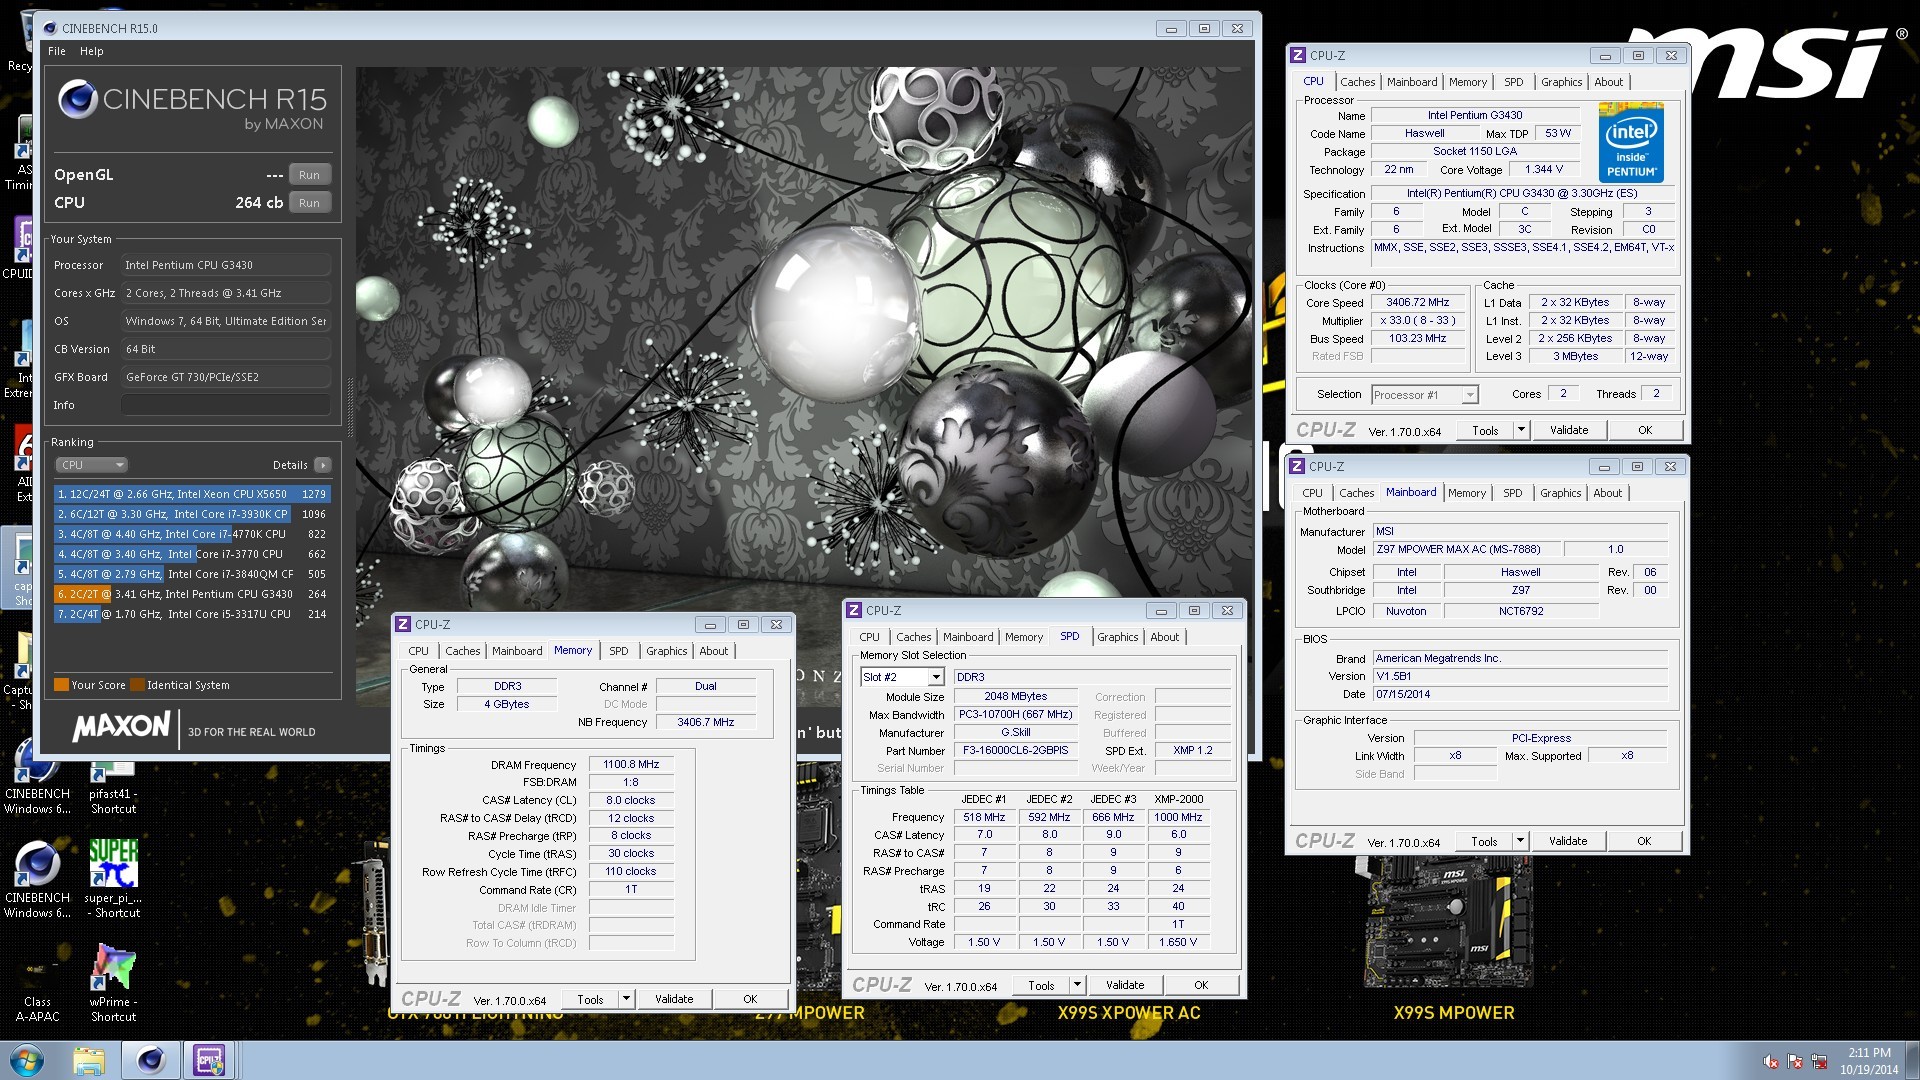
Task: Run the CPU benchmark
Action: (310, 203)
